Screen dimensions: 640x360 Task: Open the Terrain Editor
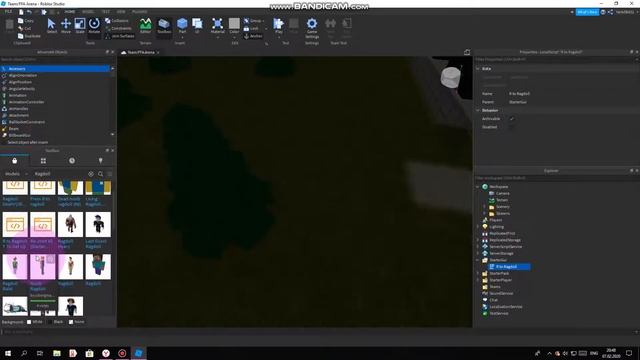pyautogui.click(x=145, y=25)
